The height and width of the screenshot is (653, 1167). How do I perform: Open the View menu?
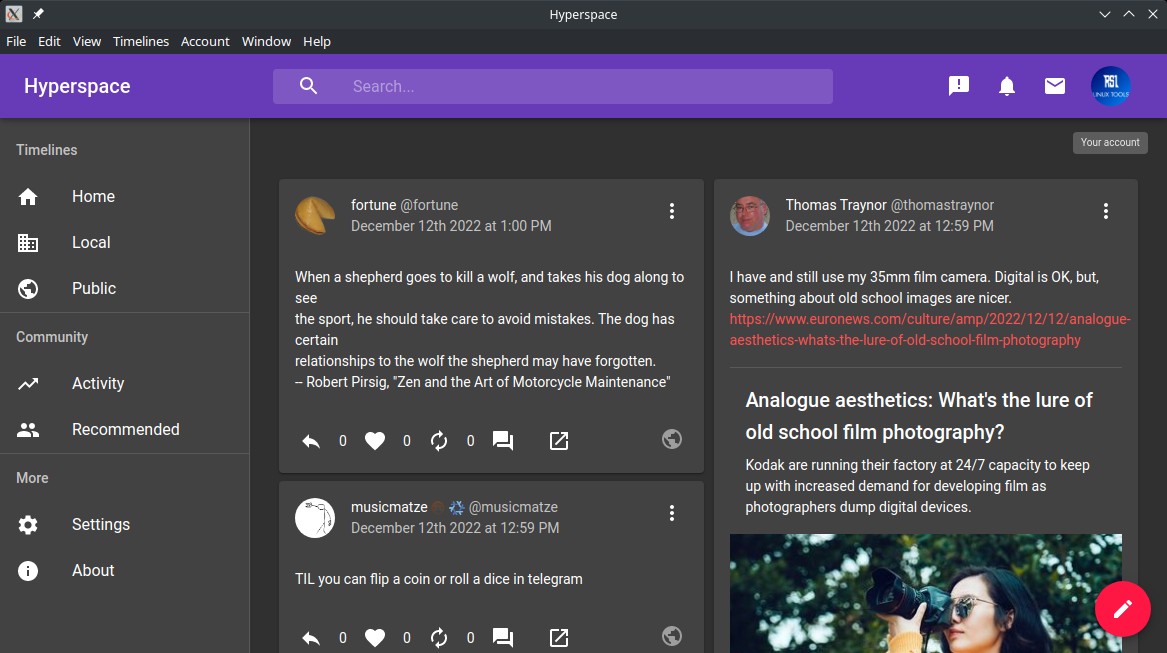pyautogui.click(x=87, y=42)
